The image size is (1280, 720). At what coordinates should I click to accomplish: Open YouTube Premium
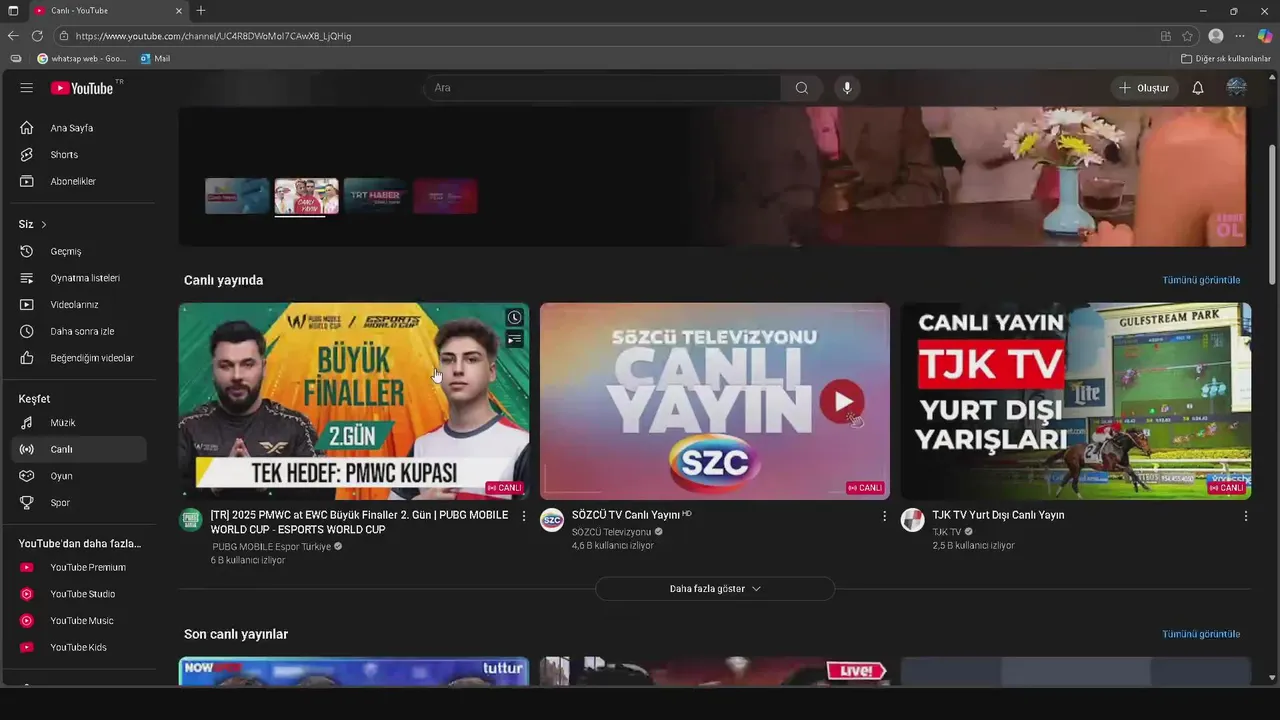point(80,567)
